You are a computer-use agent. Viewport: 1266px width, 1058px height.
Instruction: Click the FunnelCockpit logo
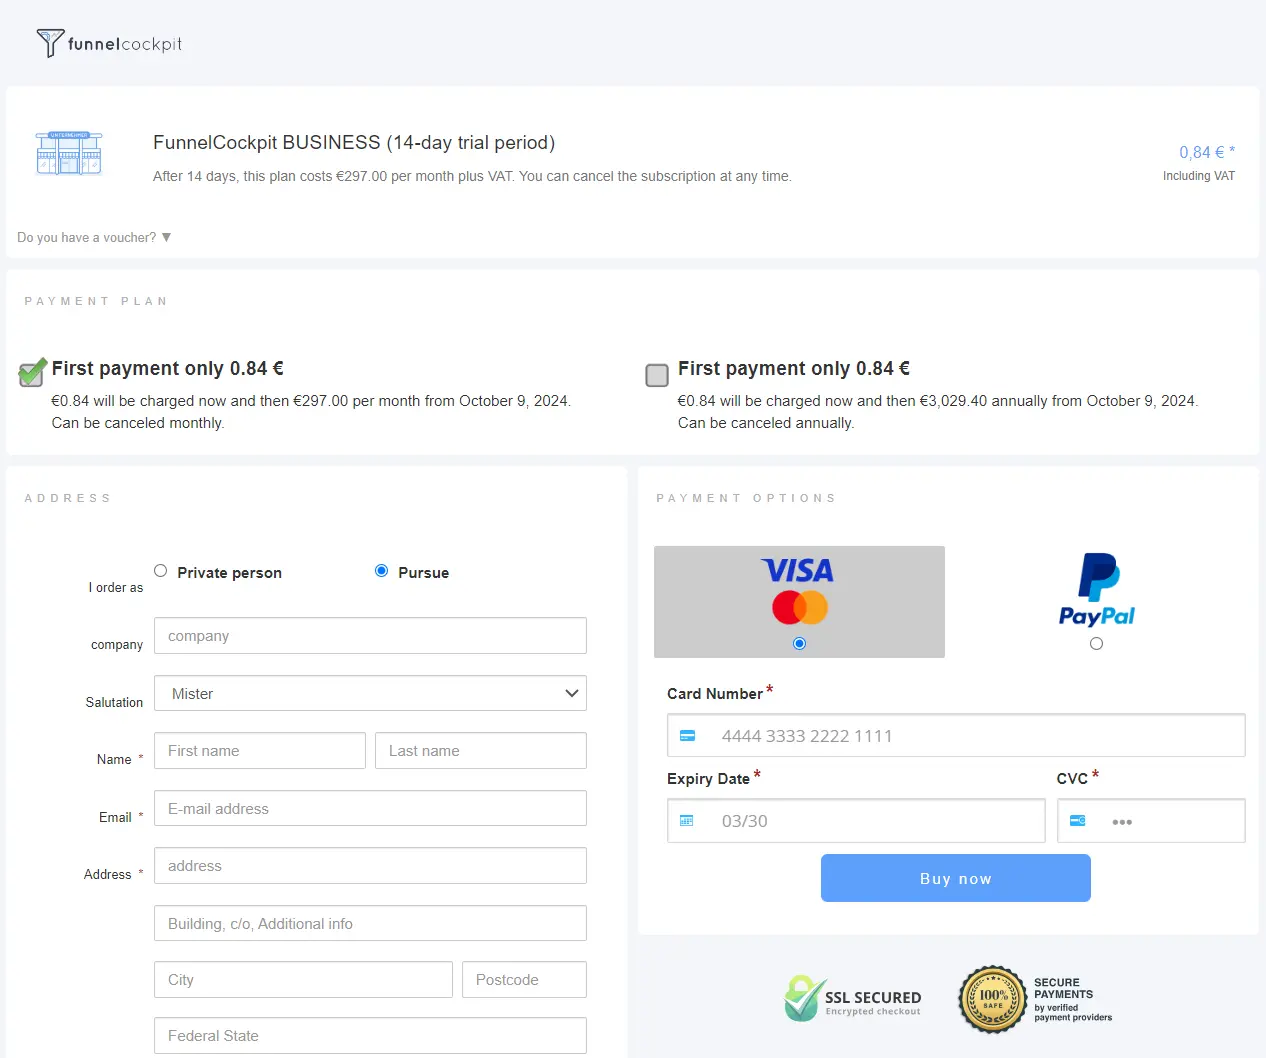click(109, 43)
